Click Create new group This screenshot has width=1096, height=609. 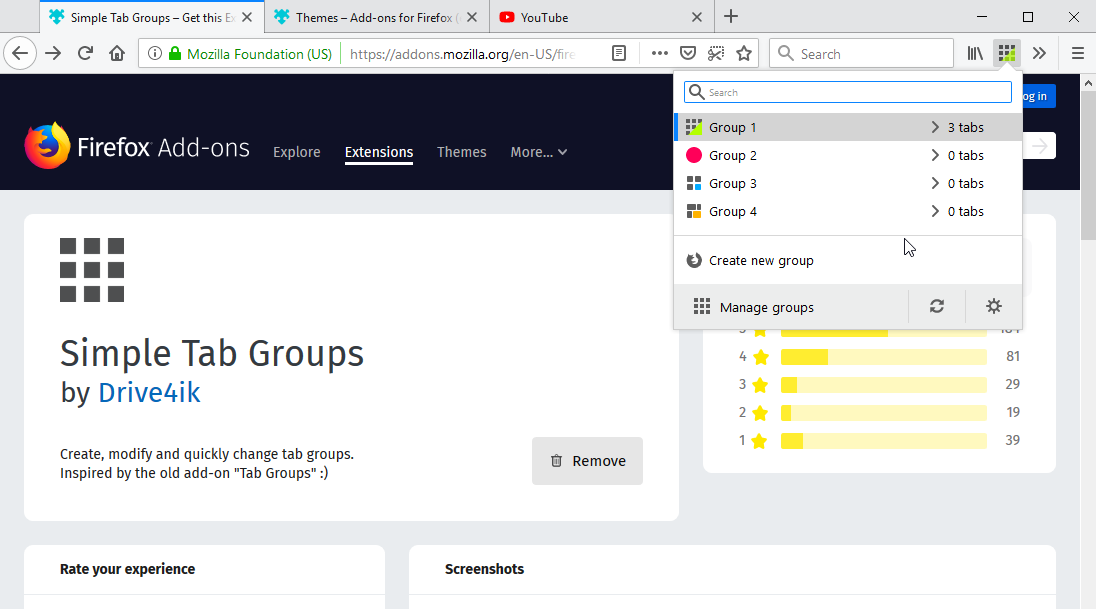pos(761,261)
